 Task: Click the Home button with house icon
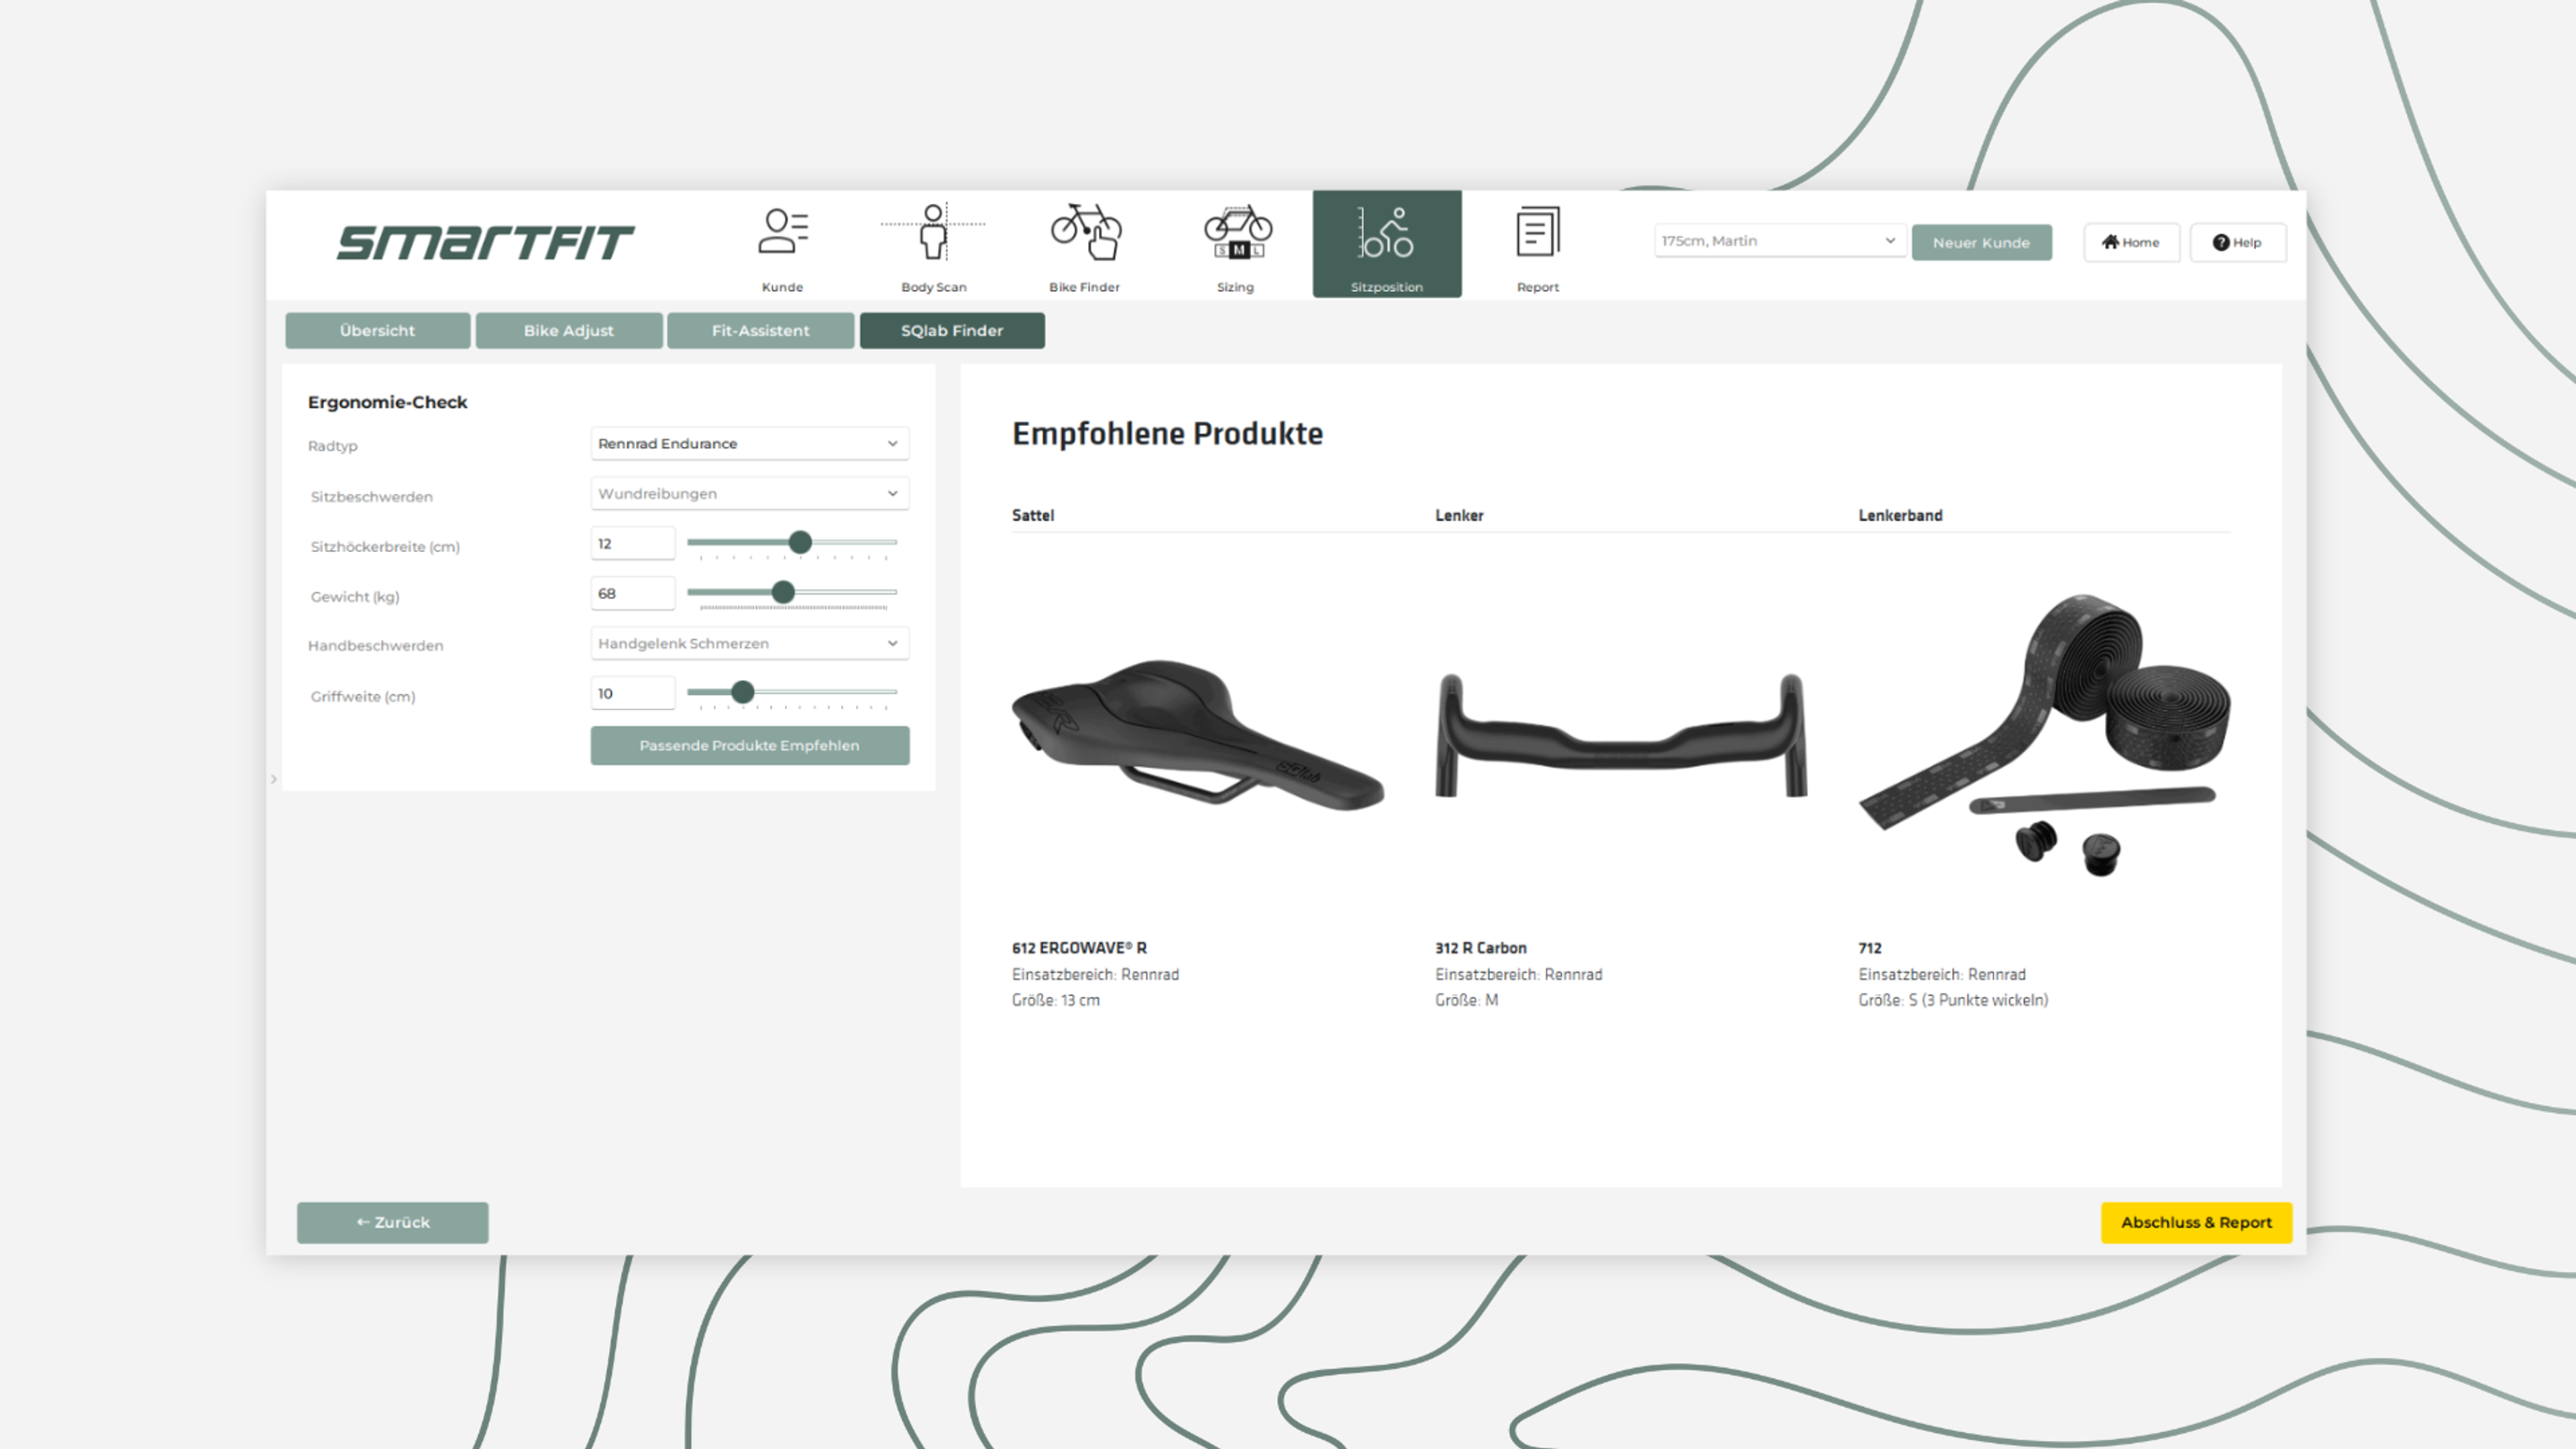2131,242
